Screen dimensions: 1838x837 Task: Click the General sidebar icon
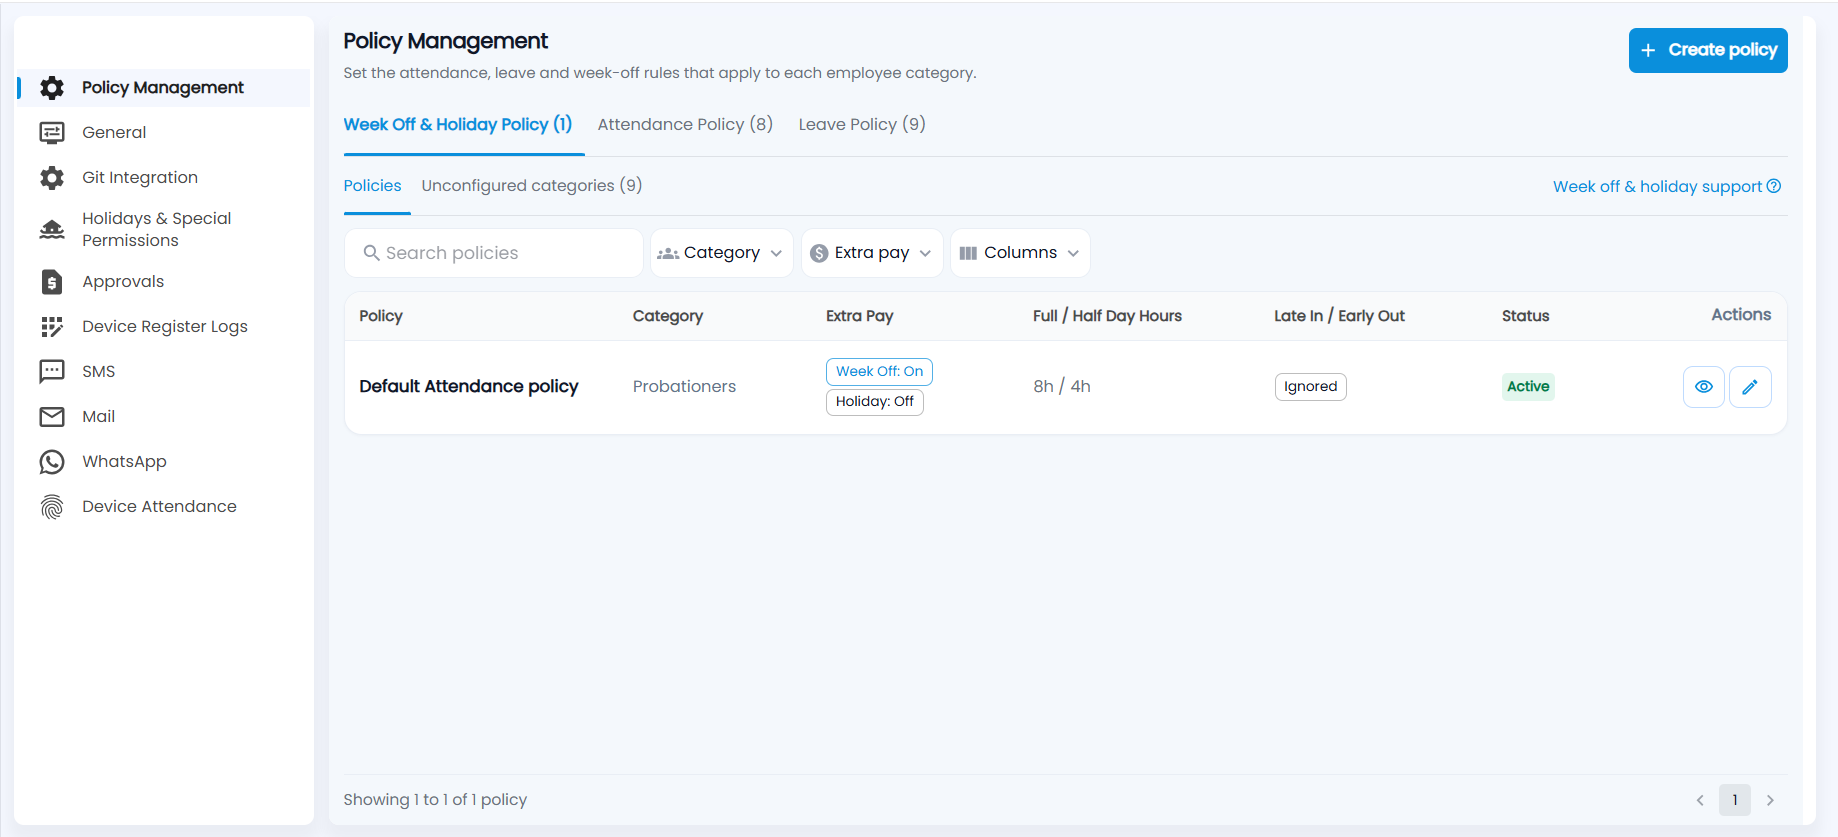52,133
